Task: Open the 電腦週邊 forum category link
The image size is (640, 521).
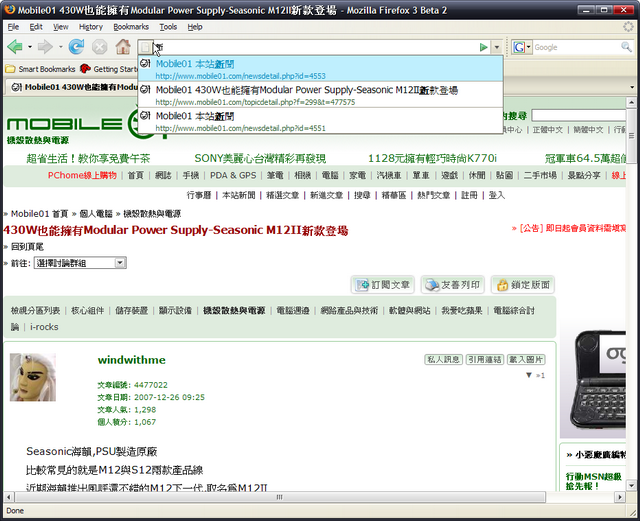Action: click(293, 311)
